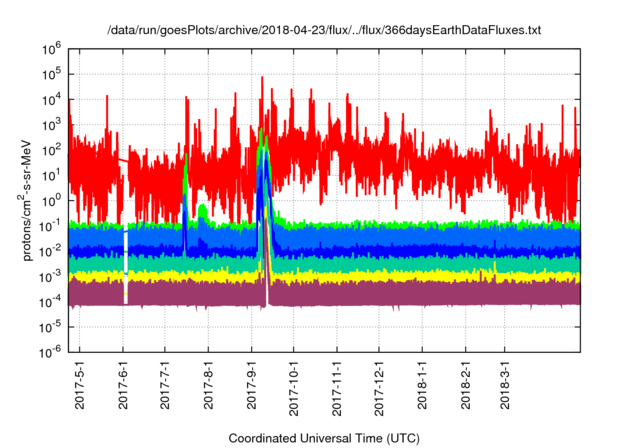Click the 10^-6 y-axis tick label
This screenshot has width=640, height=448.
tap(50, 352)
